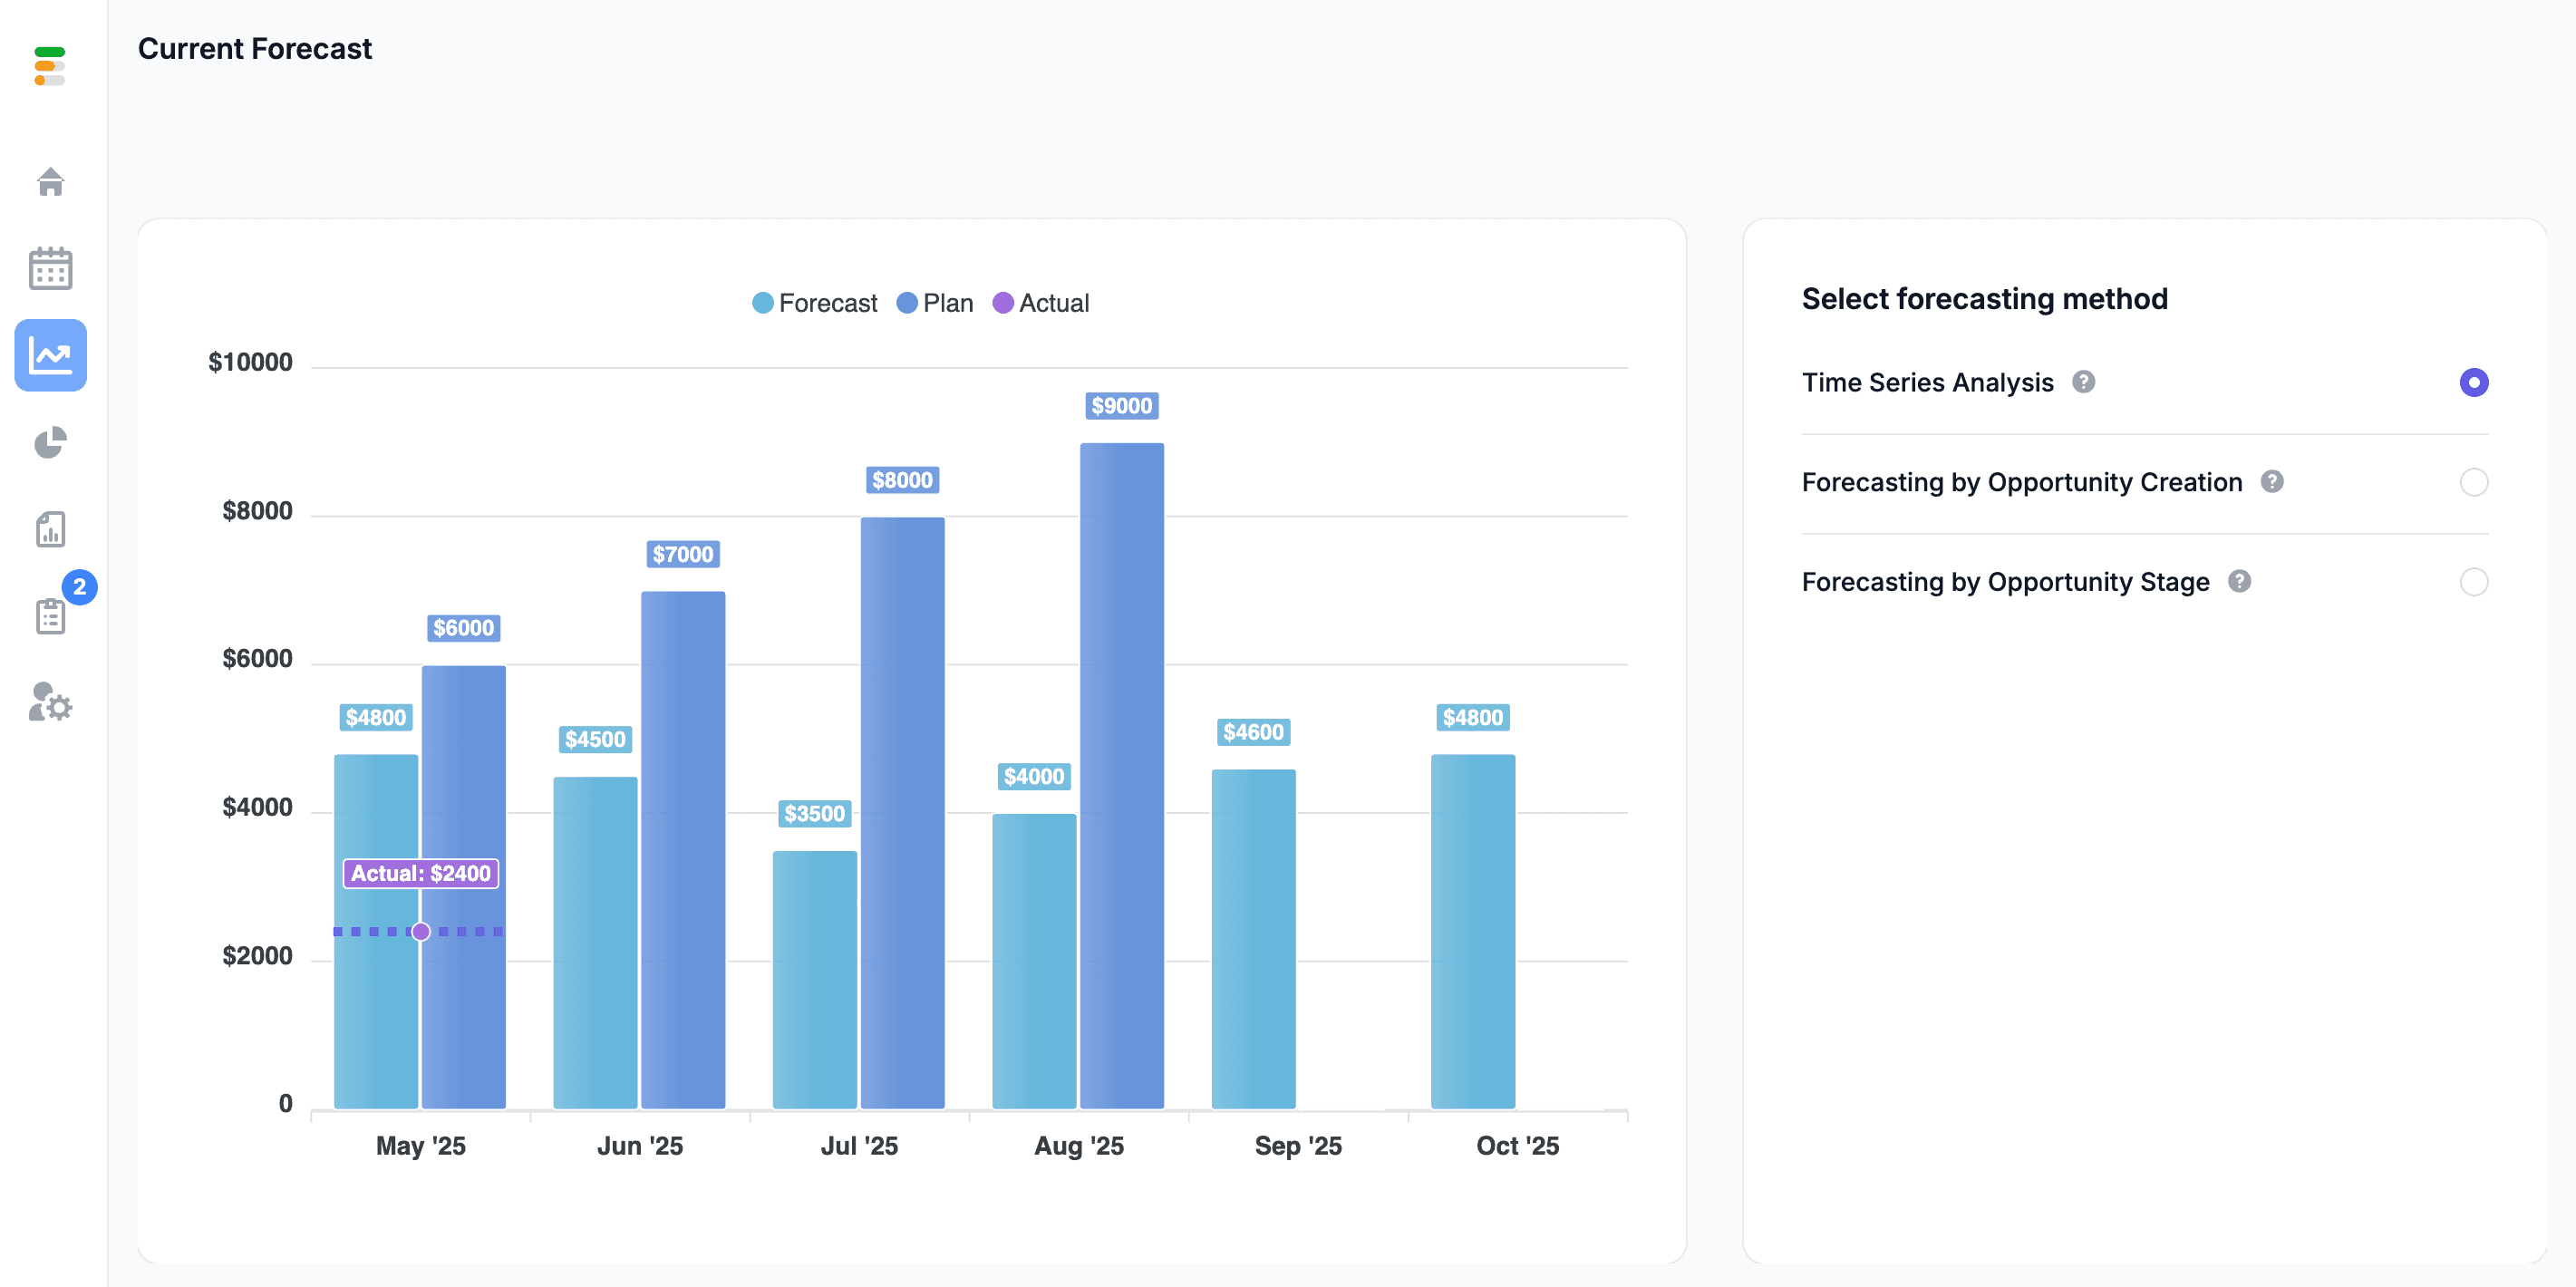Click the Aug '25 plan bar labeled $9000
The image size is (2576, 1287).
[x=1122, y=776]
